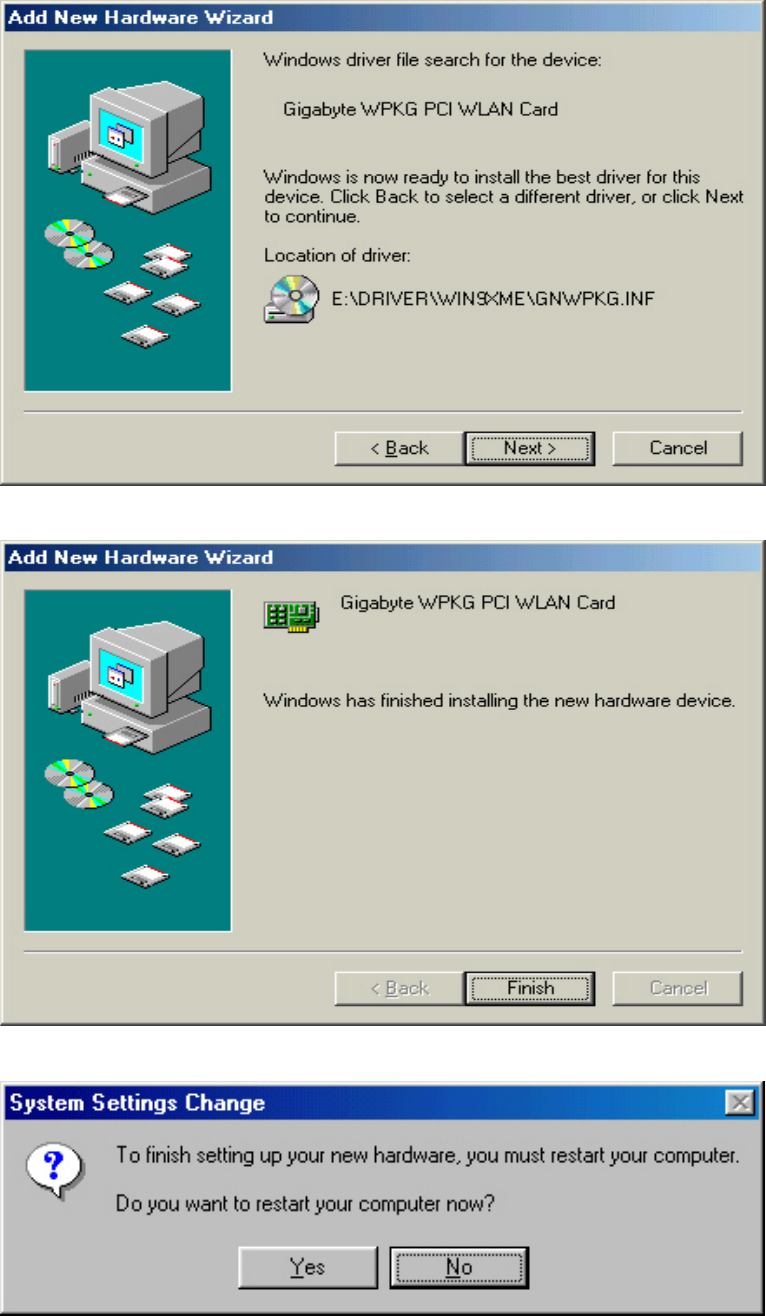Click the E:\DRIVER\WIN9XME\GNWPKG.INF driver path
This screenshot has height=1316, width=766.
pos(493,299)
